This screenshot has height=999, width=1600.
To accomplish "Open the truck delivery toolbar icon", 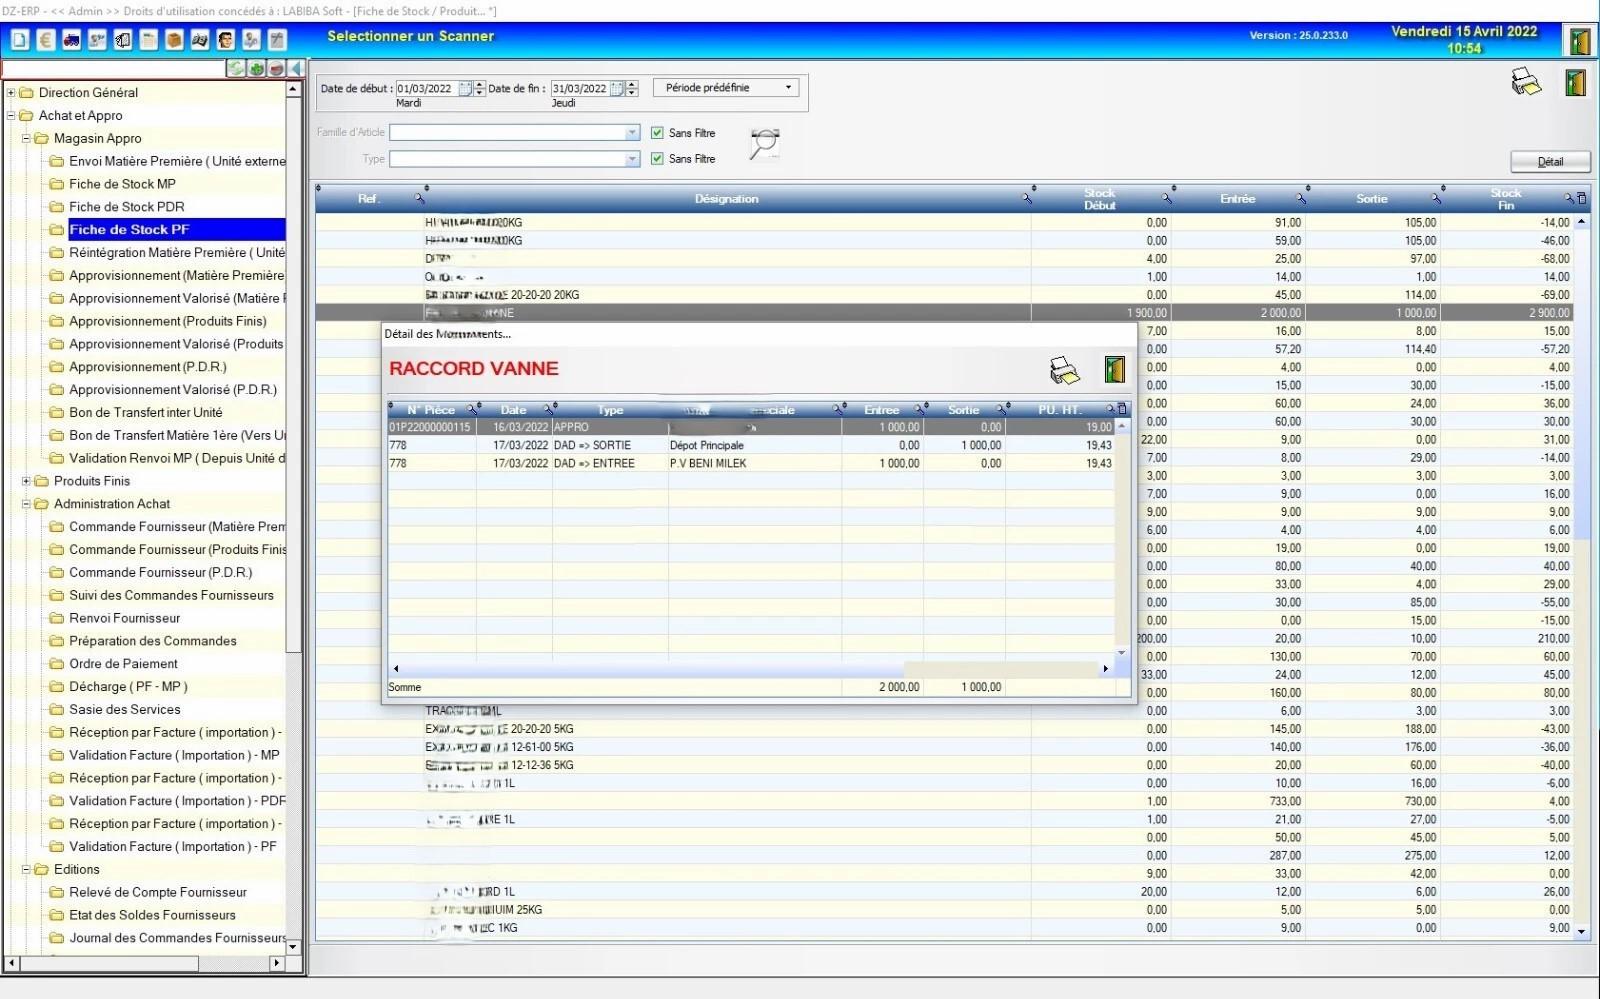I will coord(71,40).
